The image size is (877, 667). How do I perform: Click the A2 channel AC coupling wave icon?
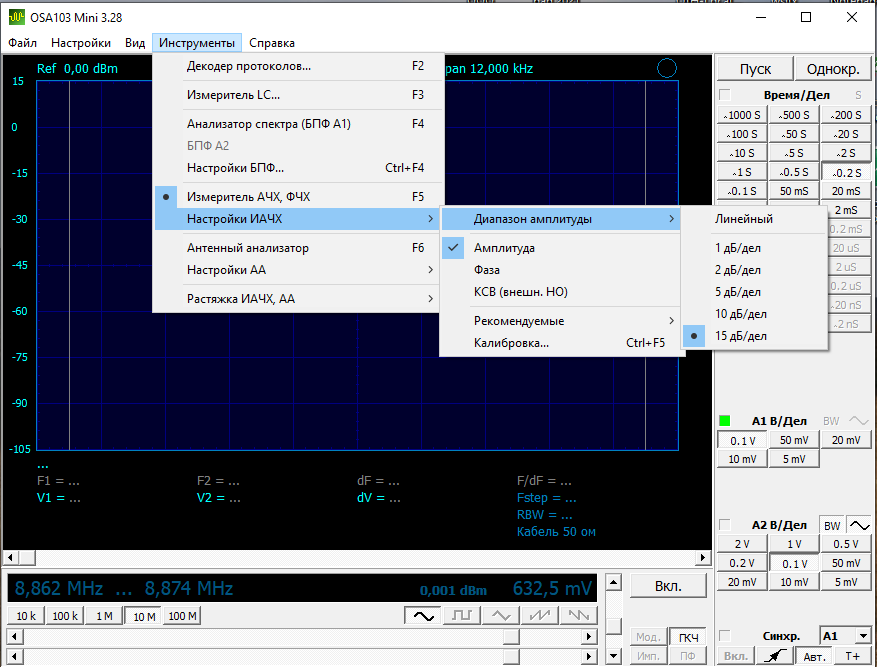tap(859, 525)
